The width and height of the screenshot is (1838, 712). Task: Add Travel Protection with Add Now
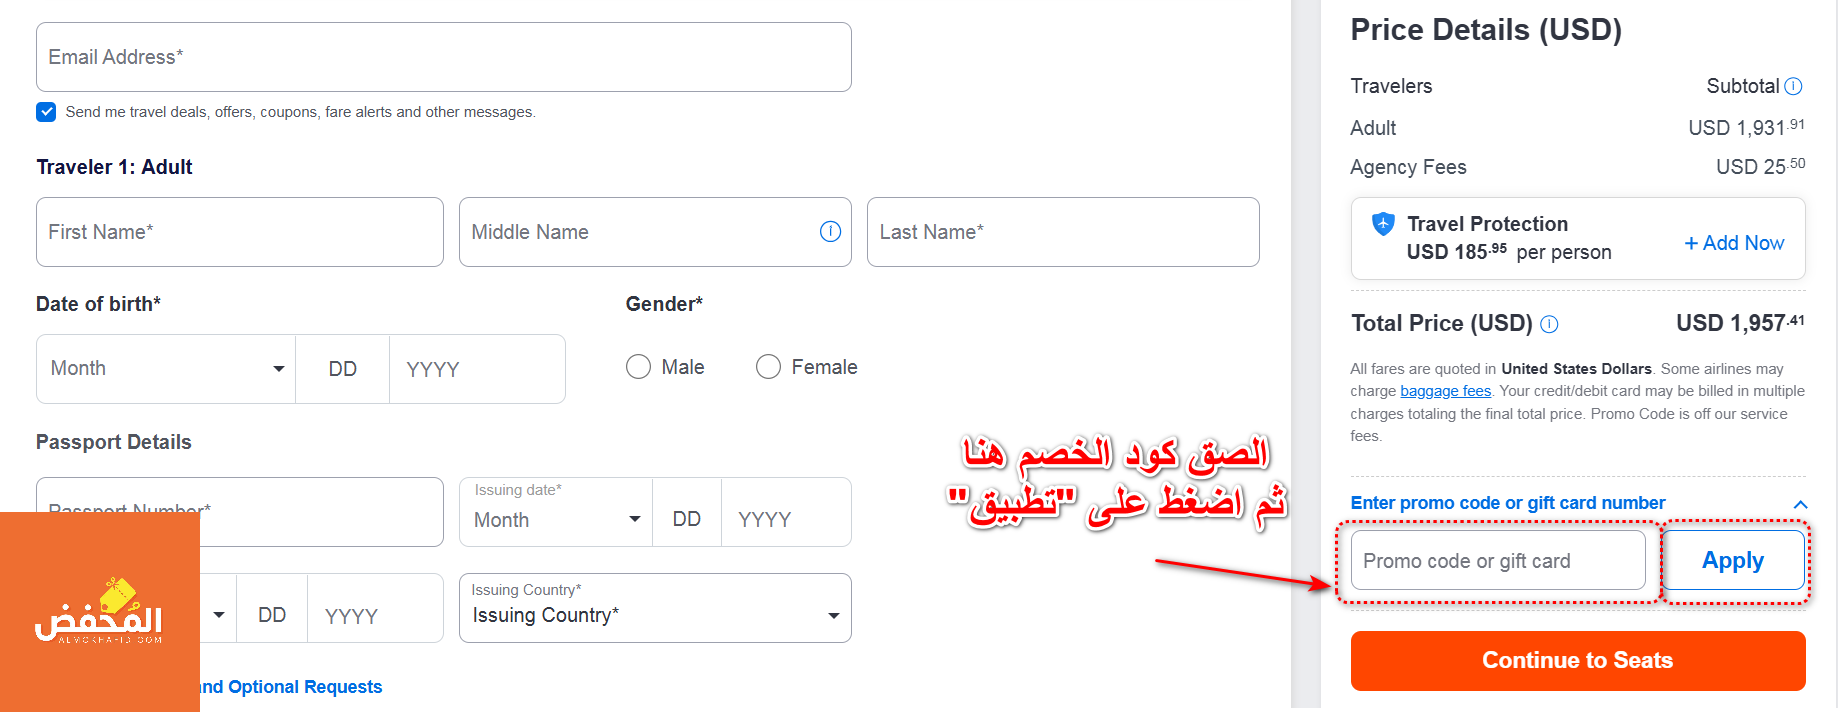(1734, 243)
